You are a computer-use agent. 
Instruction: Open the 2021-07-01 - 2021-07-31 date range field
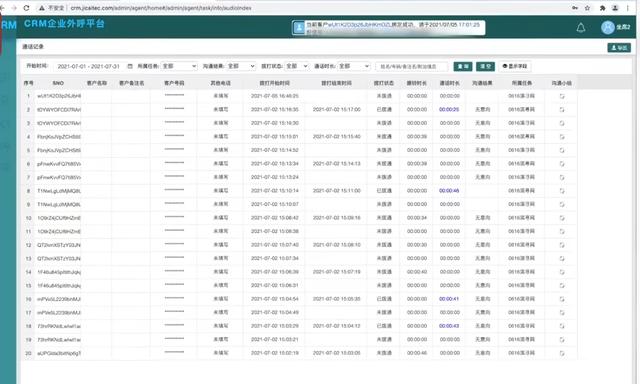pos(89,66)
